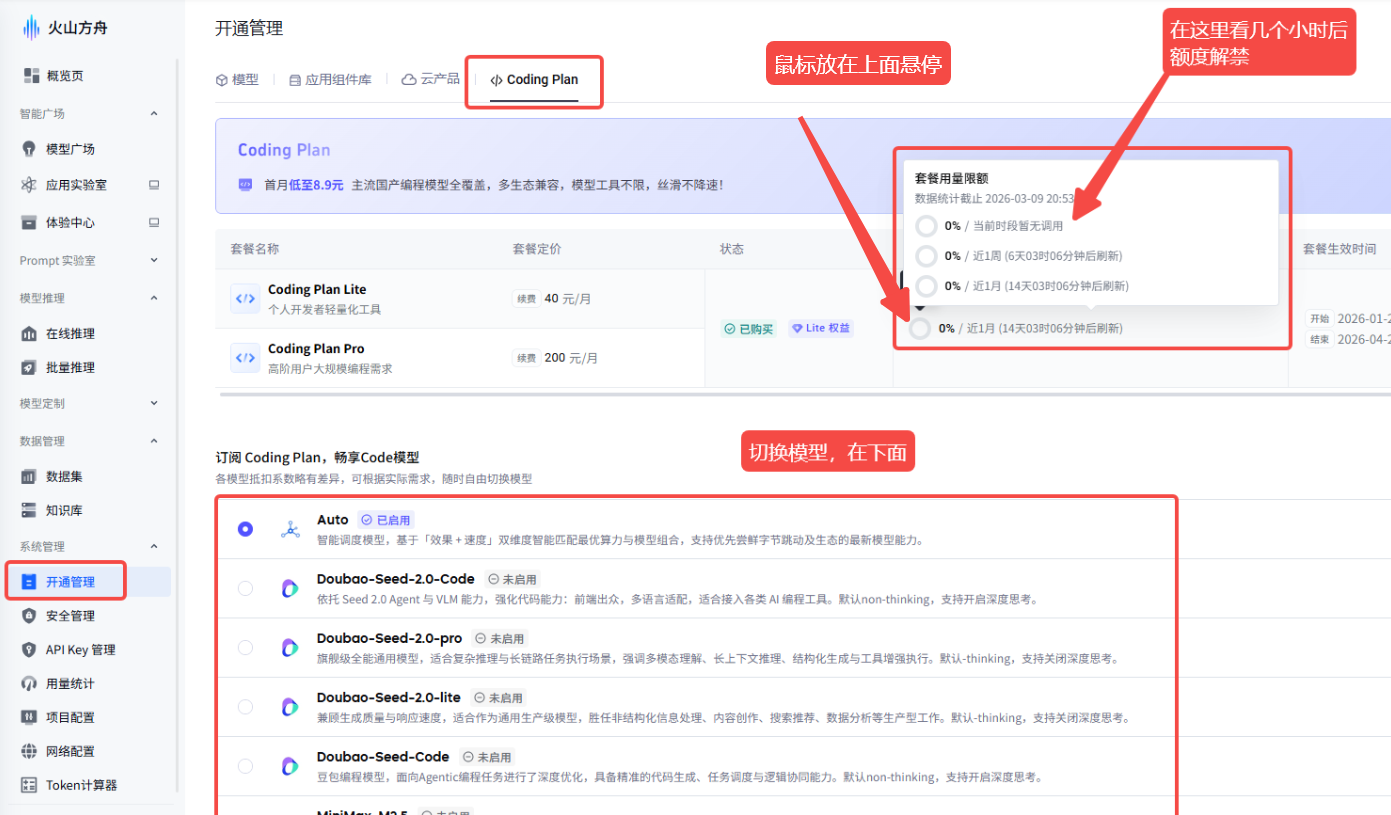Viewport: 1391px width, 815px height.
Task: Click the 模型广场 lightbulb icon
Action: pyautogui.click(x=29, y=149)
